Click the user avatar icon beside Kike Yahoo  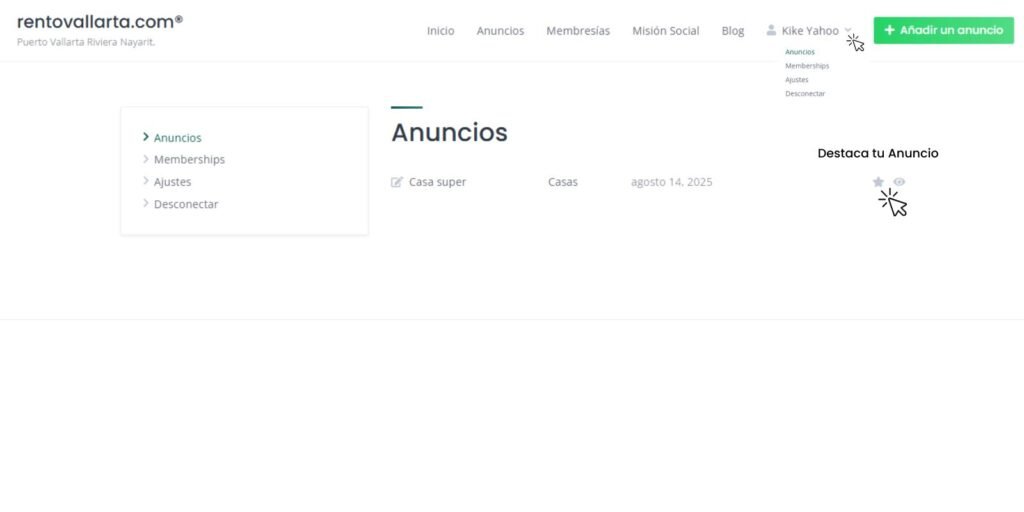[771, 30]
